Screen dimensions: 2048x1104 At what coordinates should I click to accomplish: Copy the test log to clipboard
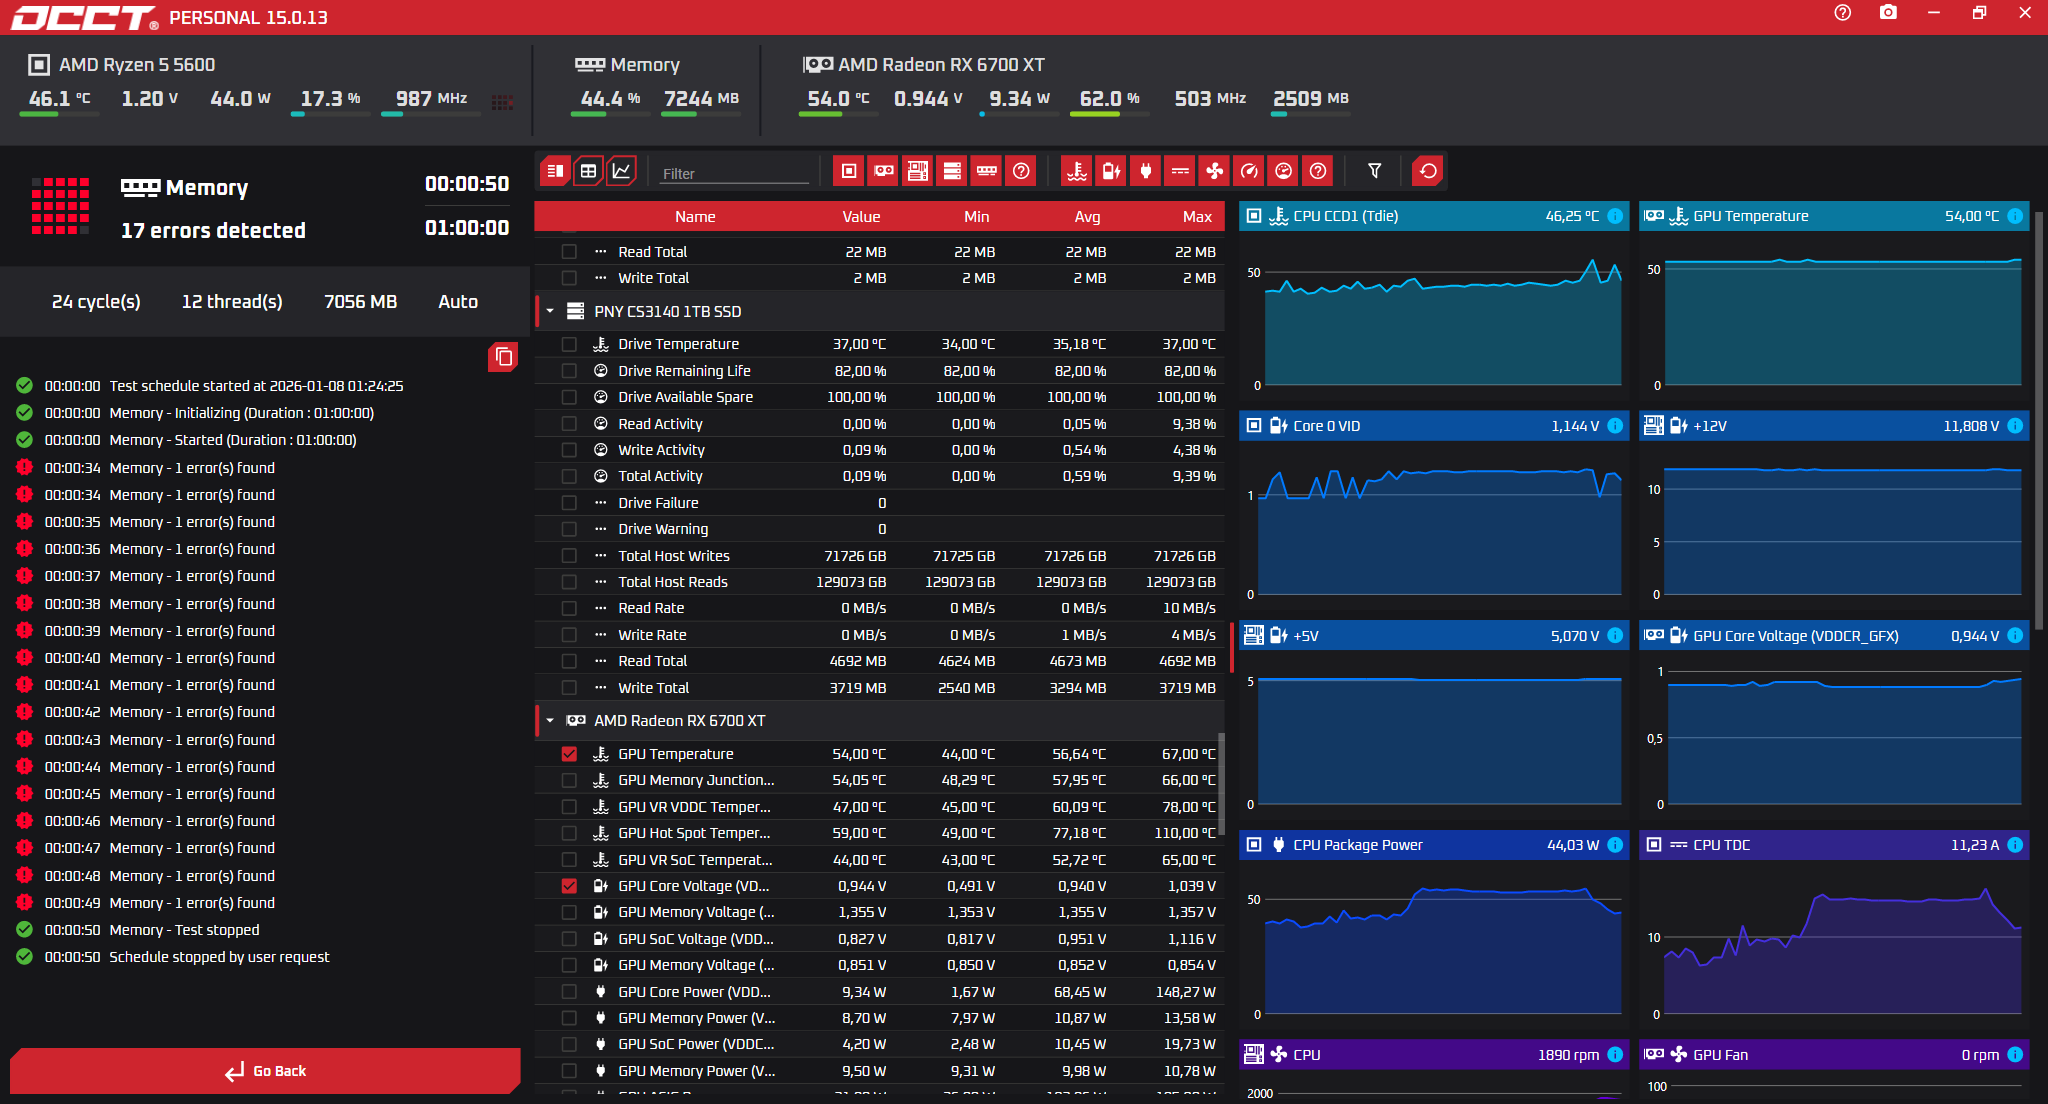(x=503, y=357)
